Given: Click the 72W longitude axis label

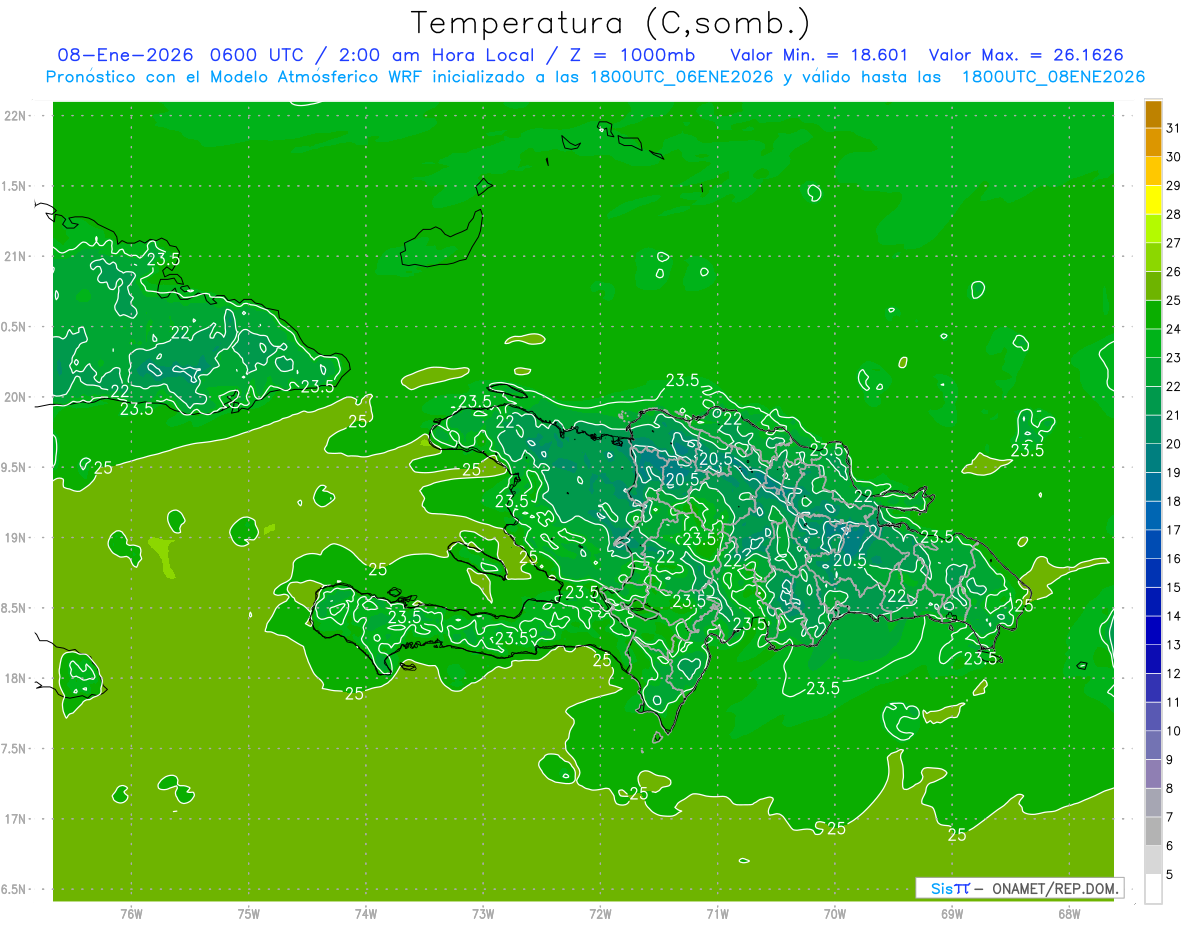Looking at the screenshot, I should pyautogui.click(x=601, y=914).
